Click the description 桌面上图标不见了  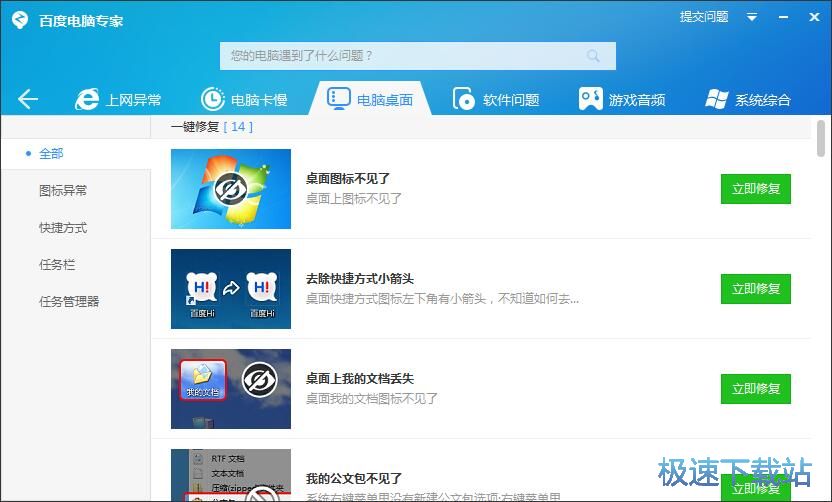tap(354, 198)
